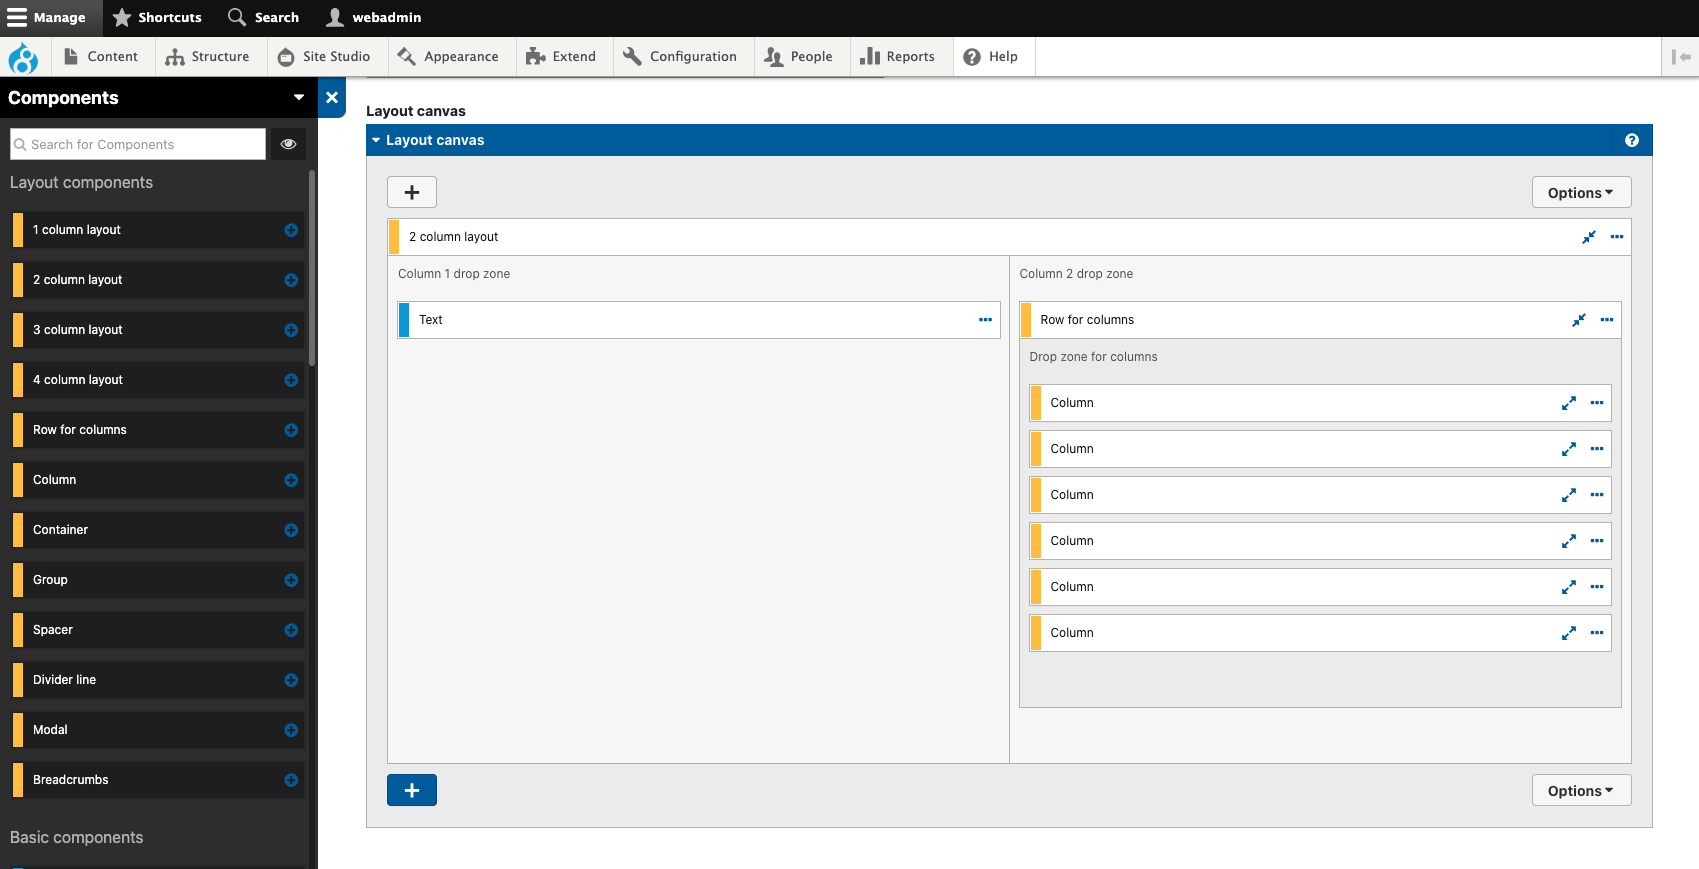Select the Text component on canvas
1699x869 pixels.
699,320
